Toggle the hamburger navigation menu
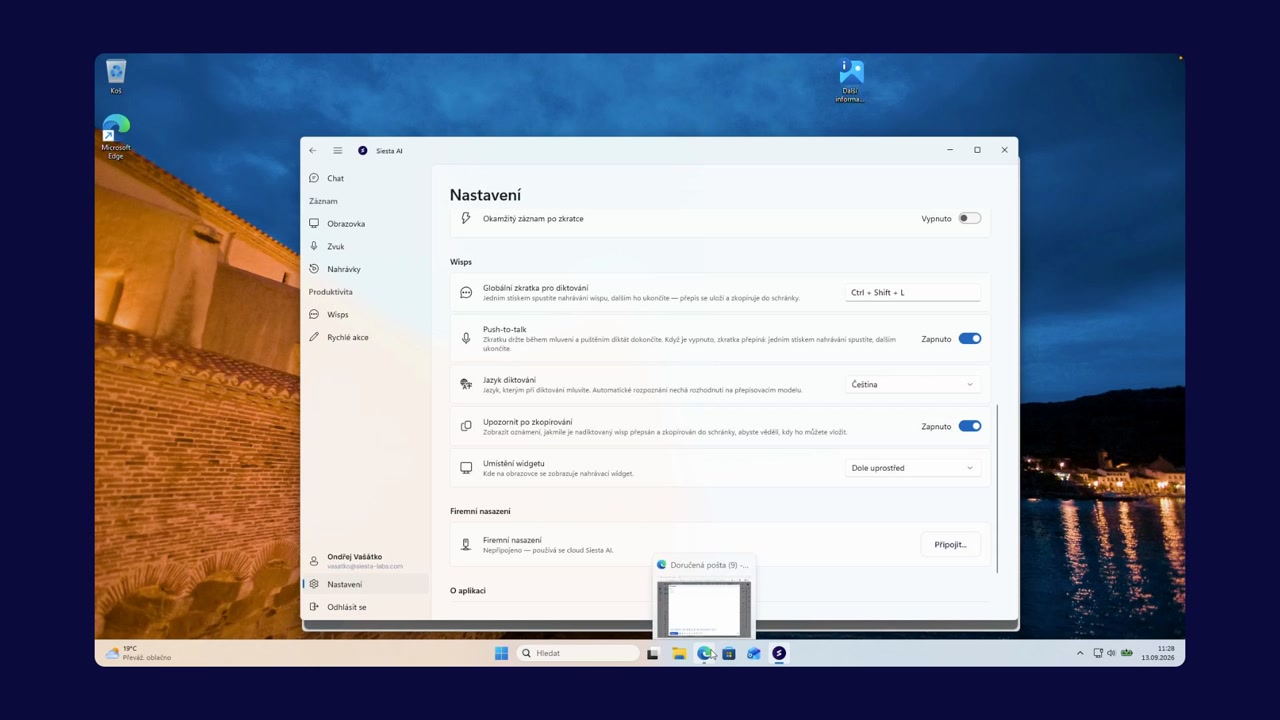Screen dimensions: 1280x720 [x=338, y=151]
